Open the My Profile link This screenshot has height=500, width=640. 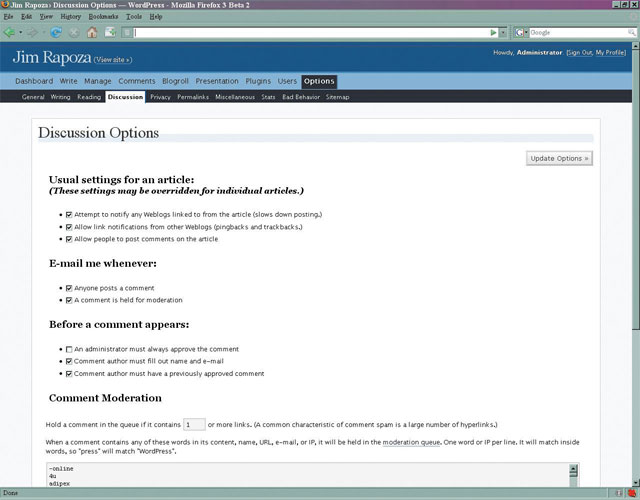[610, 53]
